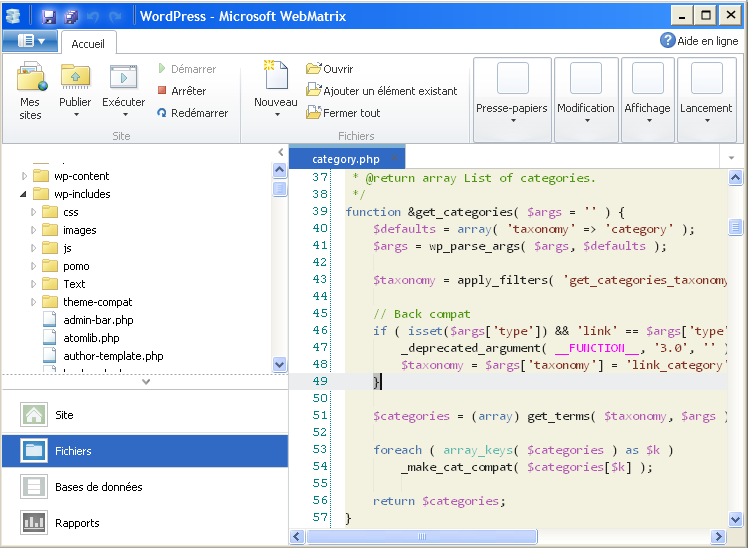Click the Exécuter icon in ribbon
Viewport: 748px width, 548px height.
coord(123,77)
